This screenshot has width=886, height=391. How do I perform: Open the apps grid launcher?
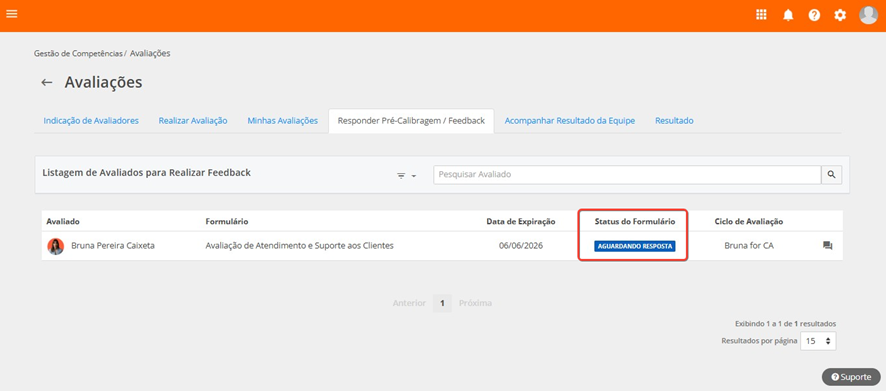761,15
